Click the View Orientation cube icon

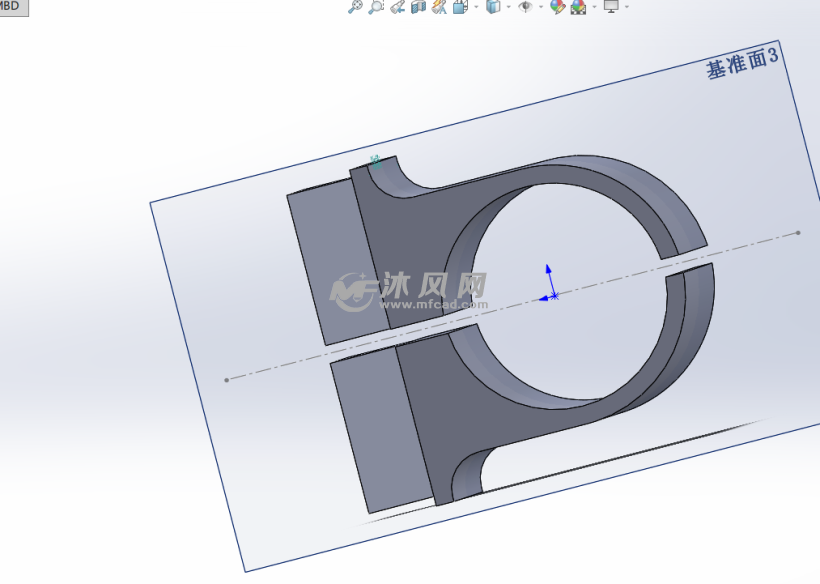tap(460, 7)
